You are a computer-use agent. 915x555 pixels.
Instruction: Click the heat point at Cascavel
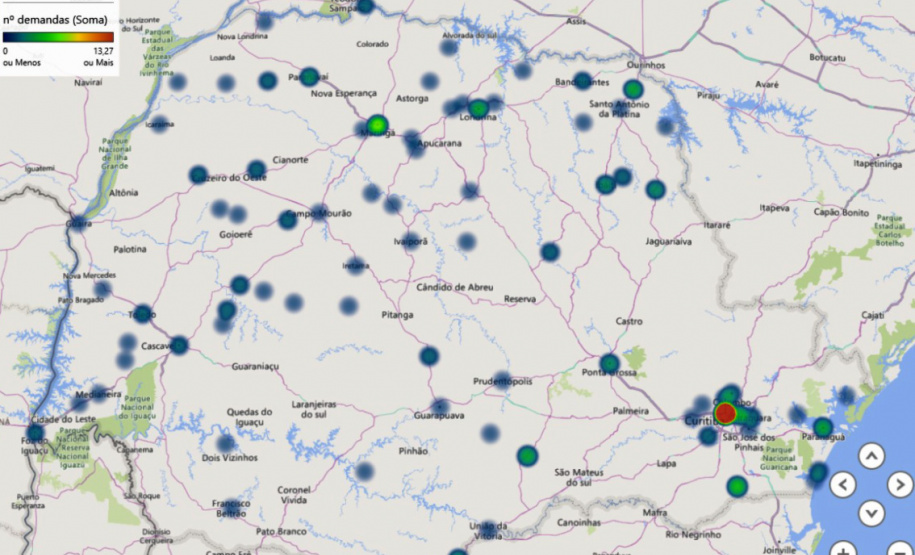(179, 345)
